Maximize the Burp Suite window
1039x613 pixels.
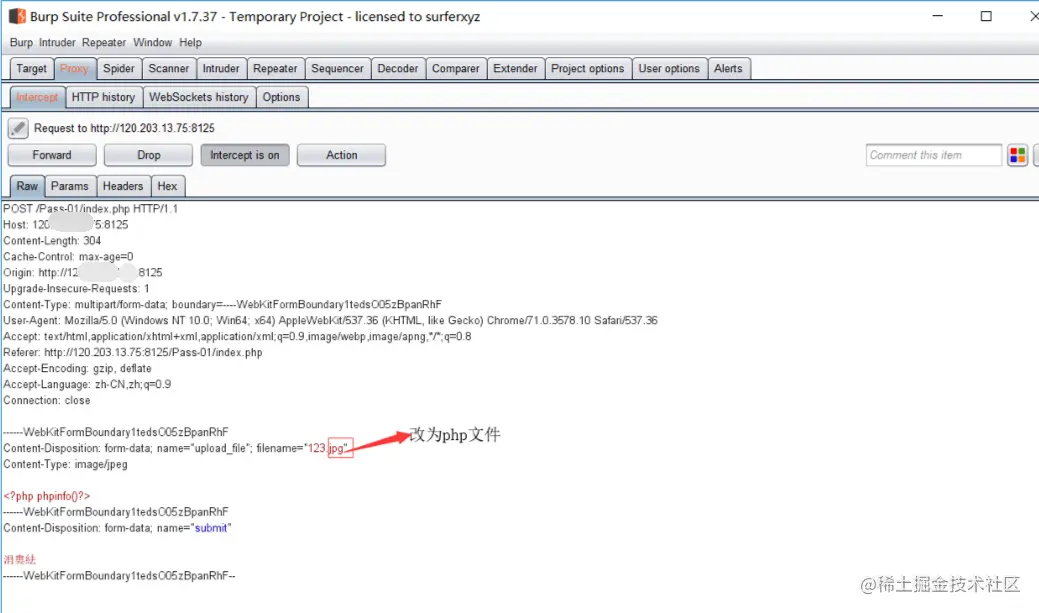(986, 16)
